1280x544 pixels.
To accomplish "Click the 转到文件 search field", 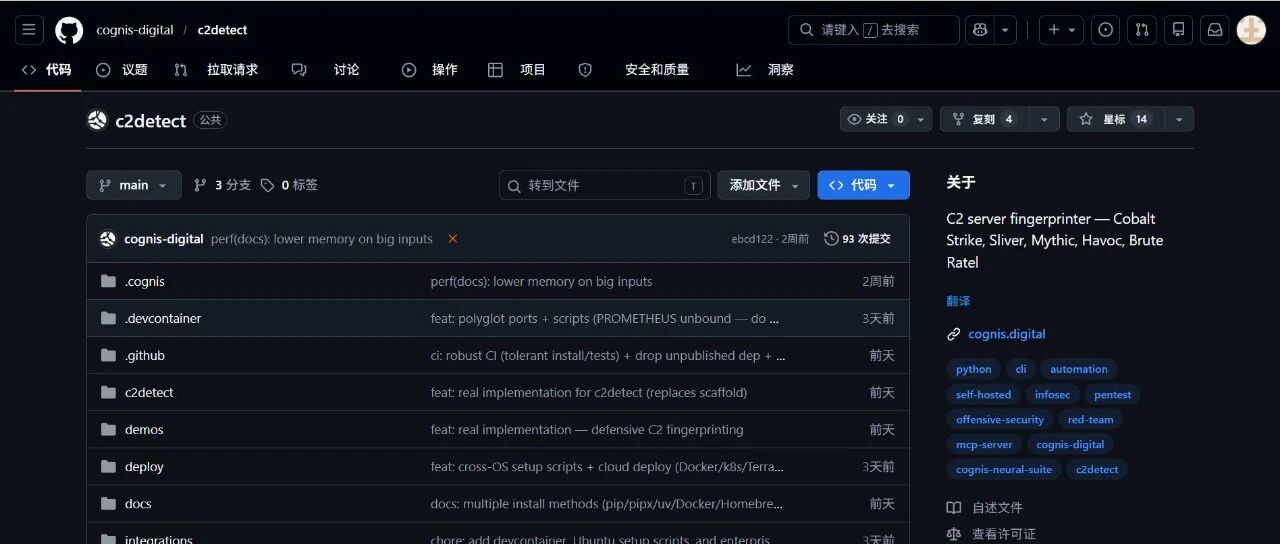I will [x=605, y=185].
